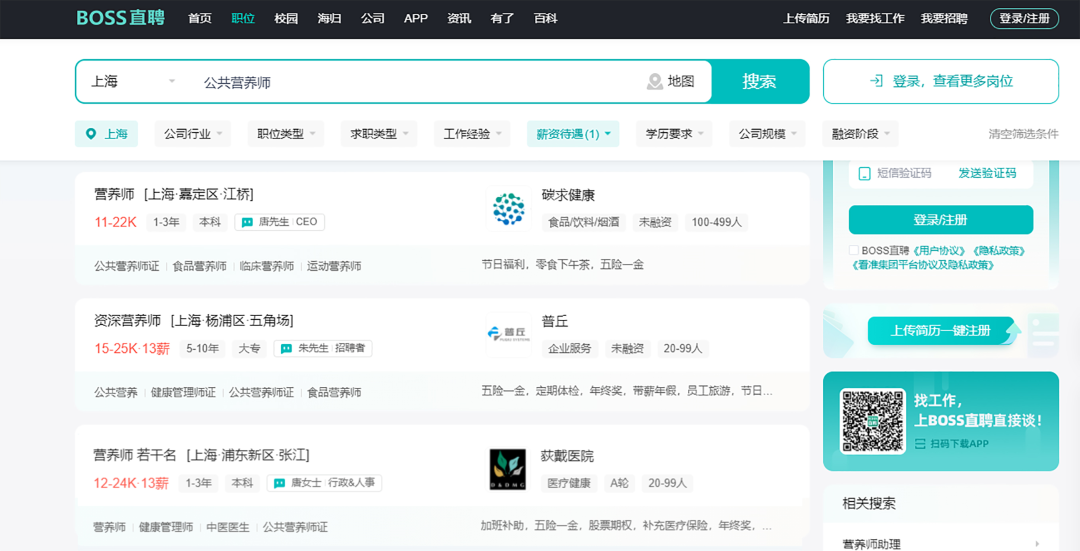Check the BOSS直聘 user agreement checkbox

click(x=853, y=251)
